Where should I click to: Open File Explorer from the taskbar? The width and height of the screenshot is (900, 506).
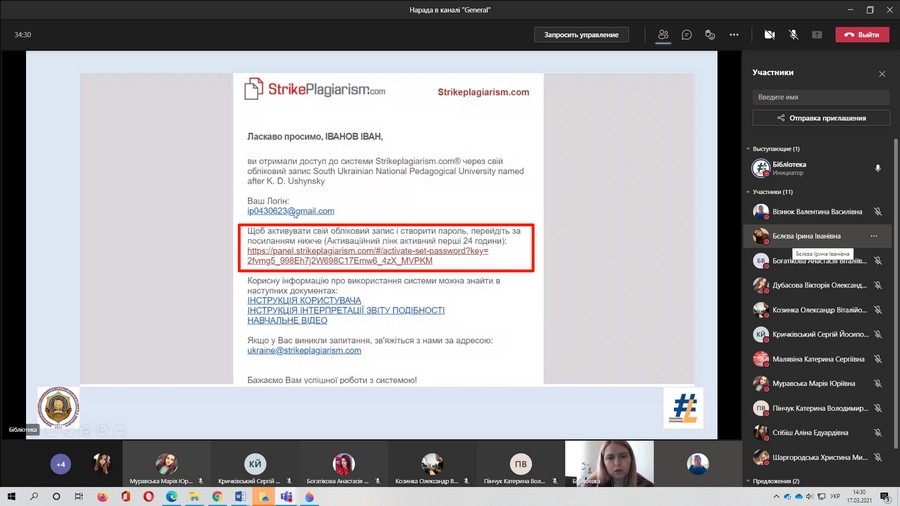click(x=194, y=496)
